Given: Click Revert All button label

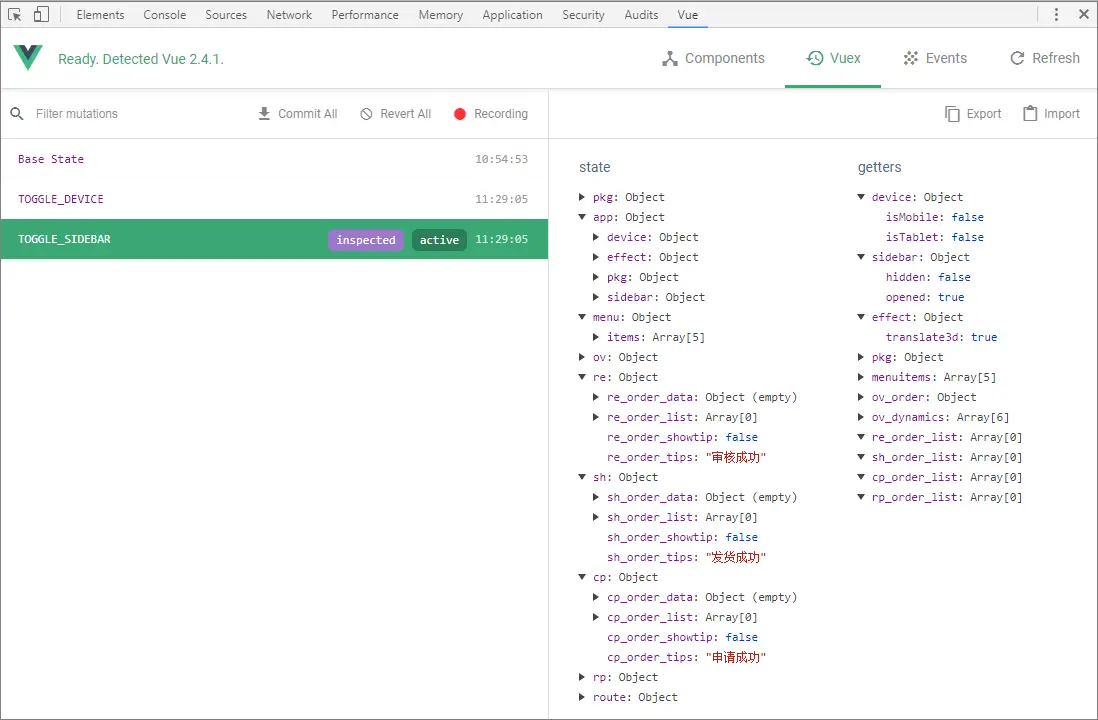Looking at the screenshot, I should [x=405, y=113].
